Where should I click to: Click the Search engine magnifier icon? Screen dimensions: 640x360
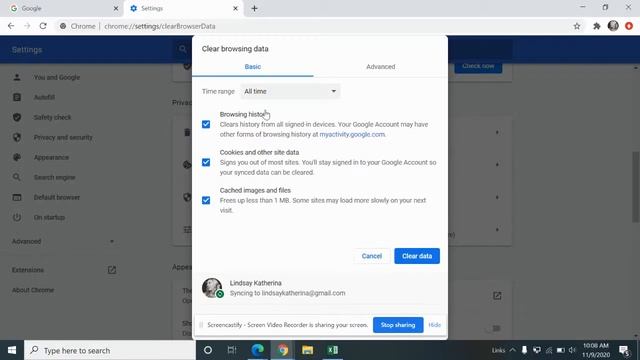click(x=17, y=177)
